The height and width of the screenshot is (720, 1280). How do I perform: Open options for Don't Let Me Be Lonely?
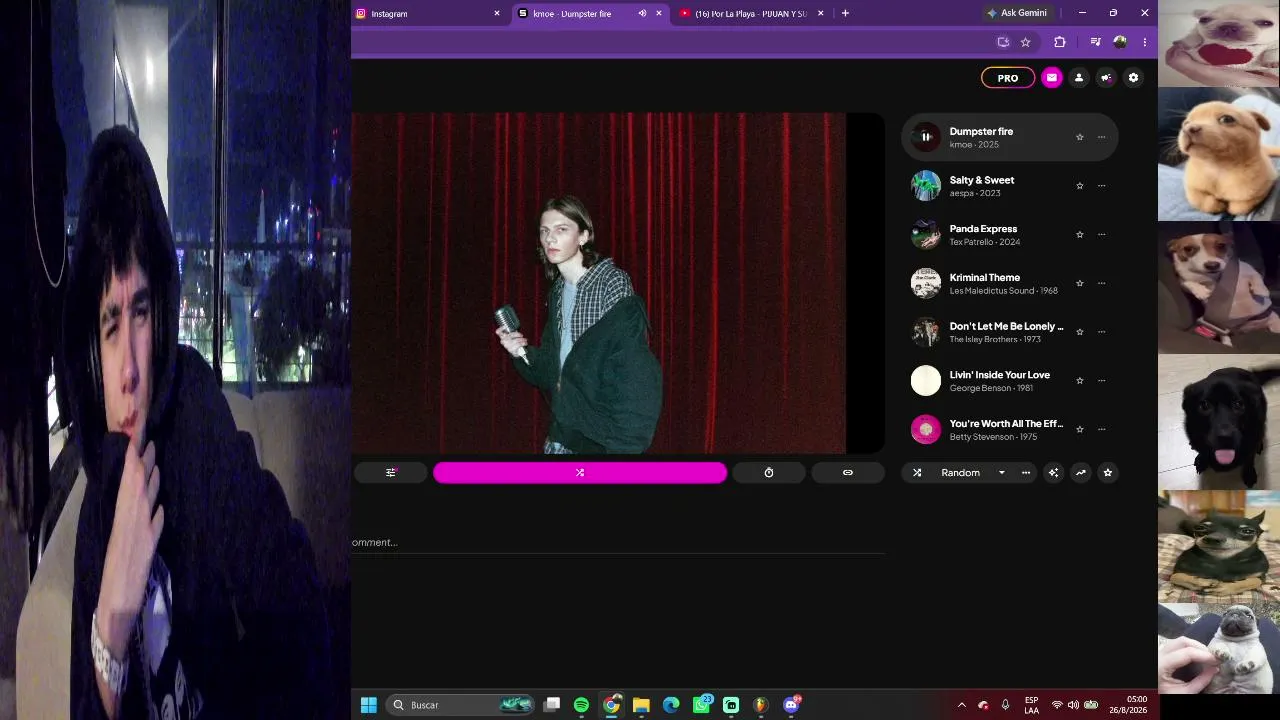point(1101,332)
